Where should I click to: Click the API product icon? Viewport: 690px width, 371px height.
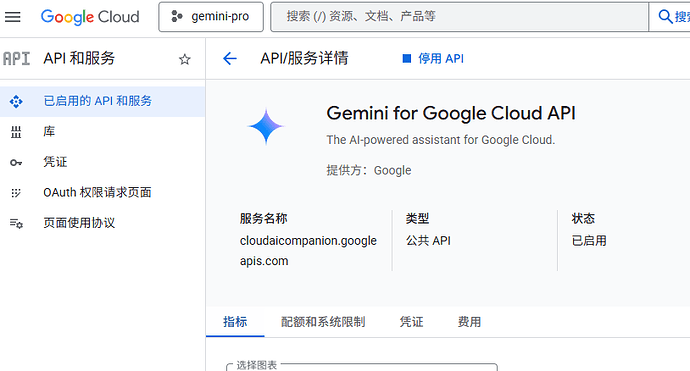(17, 59)
